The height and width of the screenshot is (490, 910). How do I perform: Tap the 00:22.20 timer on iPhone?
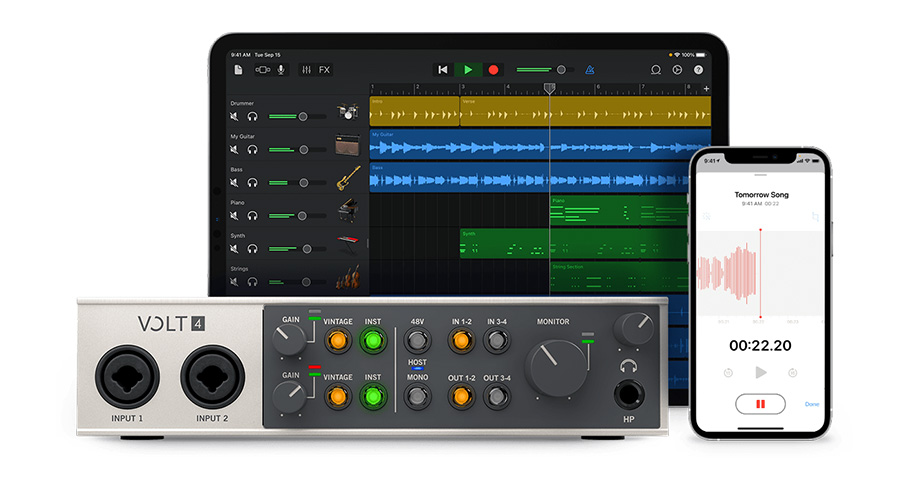coord(760,345)
